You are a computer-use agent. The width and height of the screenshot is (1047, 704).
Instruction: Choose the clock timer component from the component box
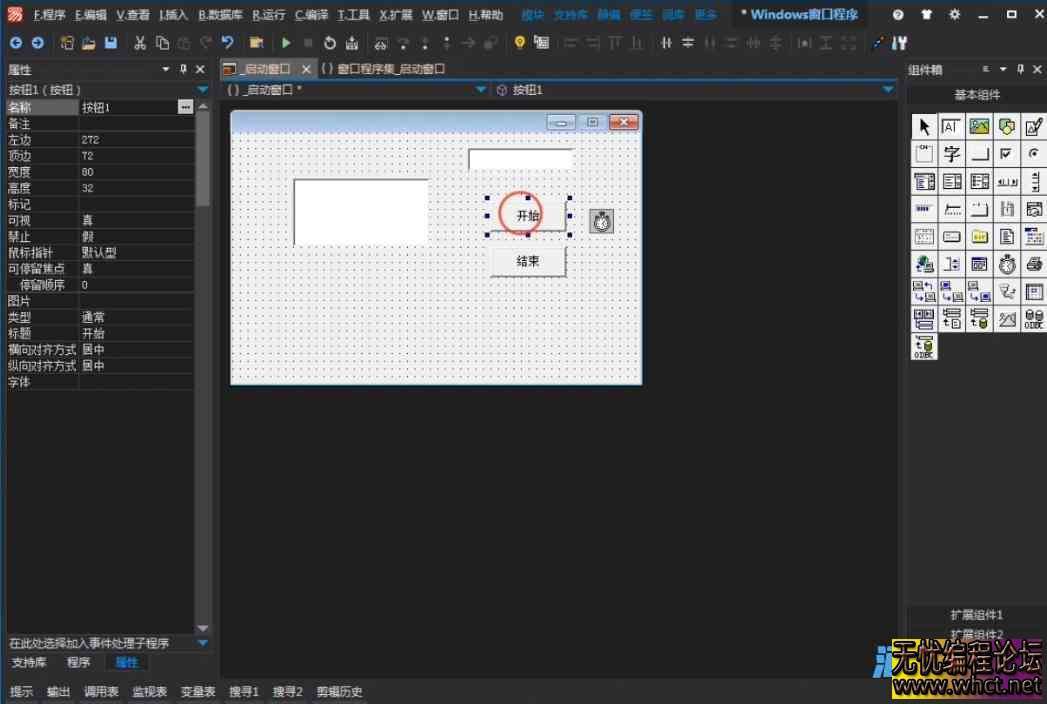pos(1007,264)
